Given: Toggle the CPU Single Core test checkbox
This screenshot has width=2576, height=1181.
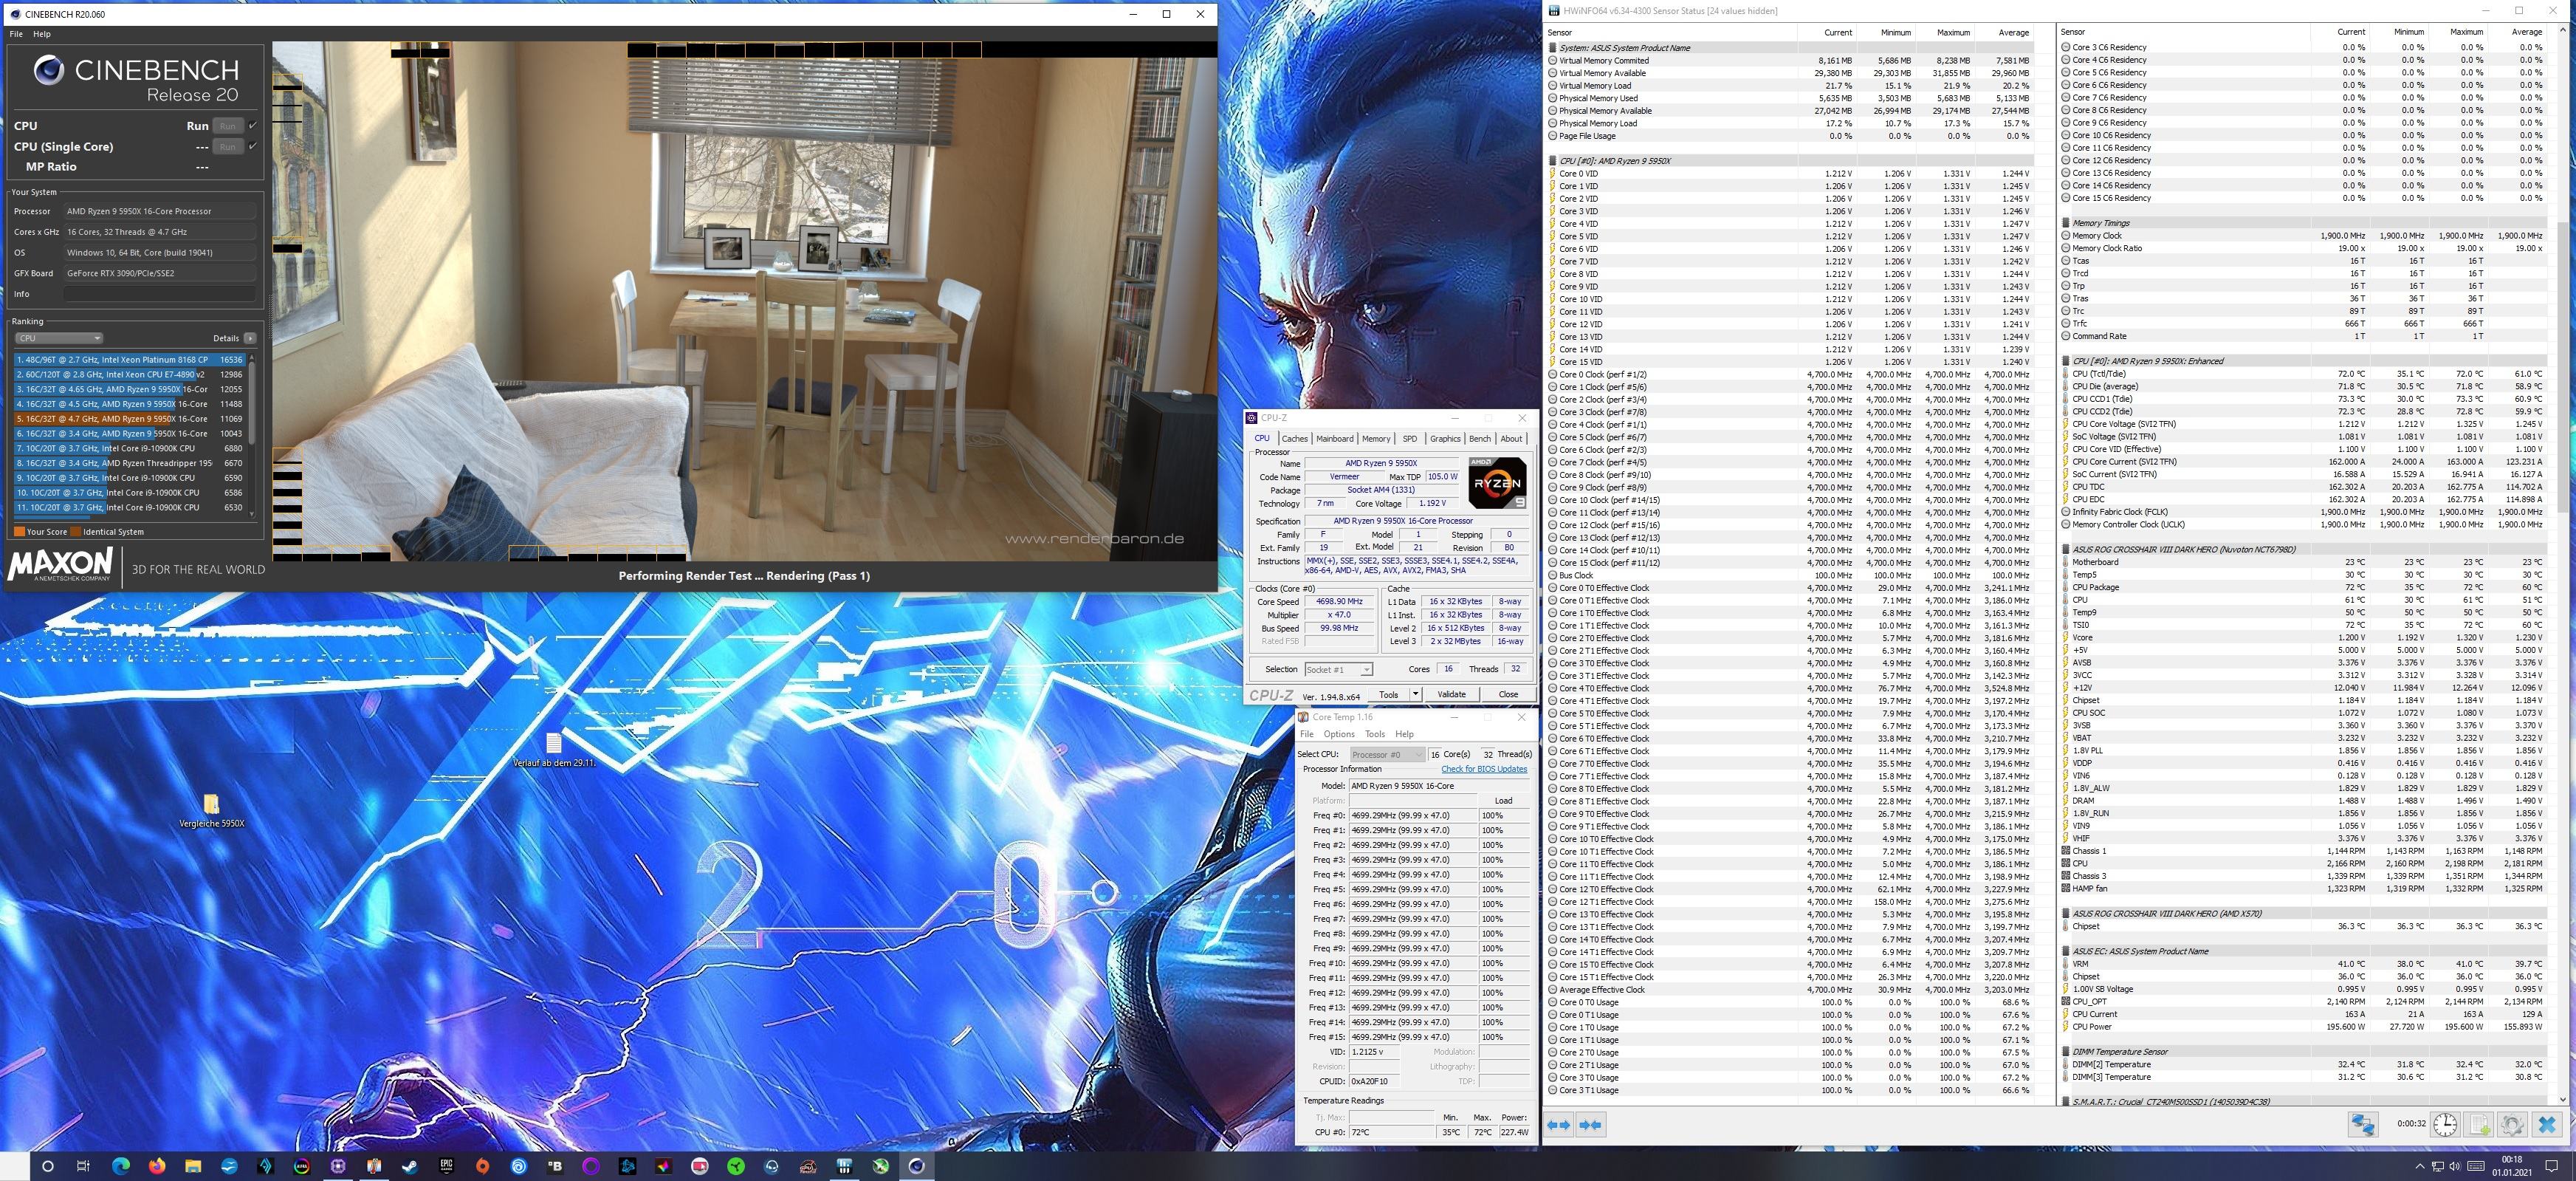Looking at the screenshot, I should point(252,146).
